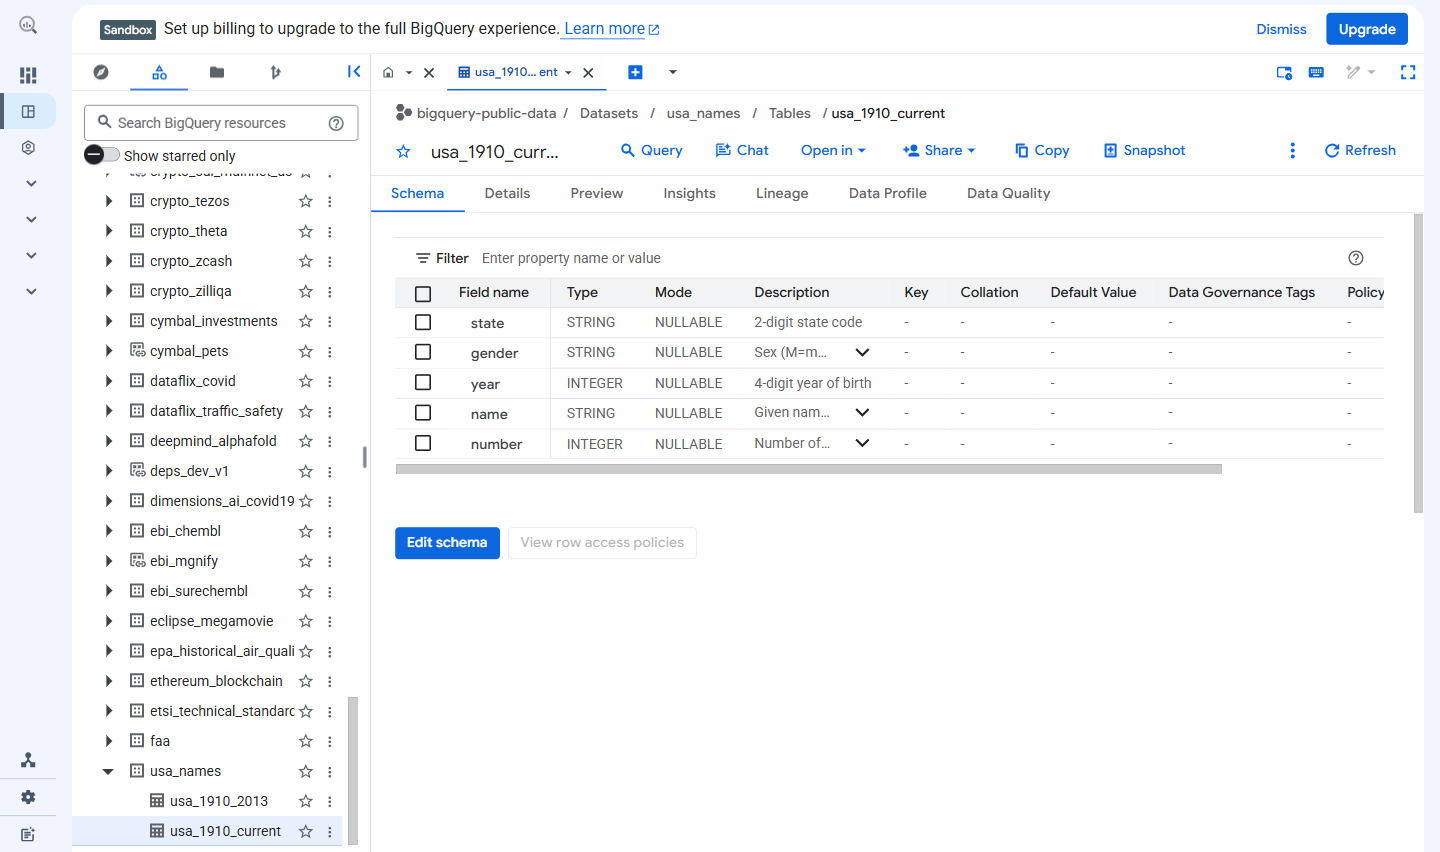Expand the crypto_zcash dataset

tap(108, 261)
